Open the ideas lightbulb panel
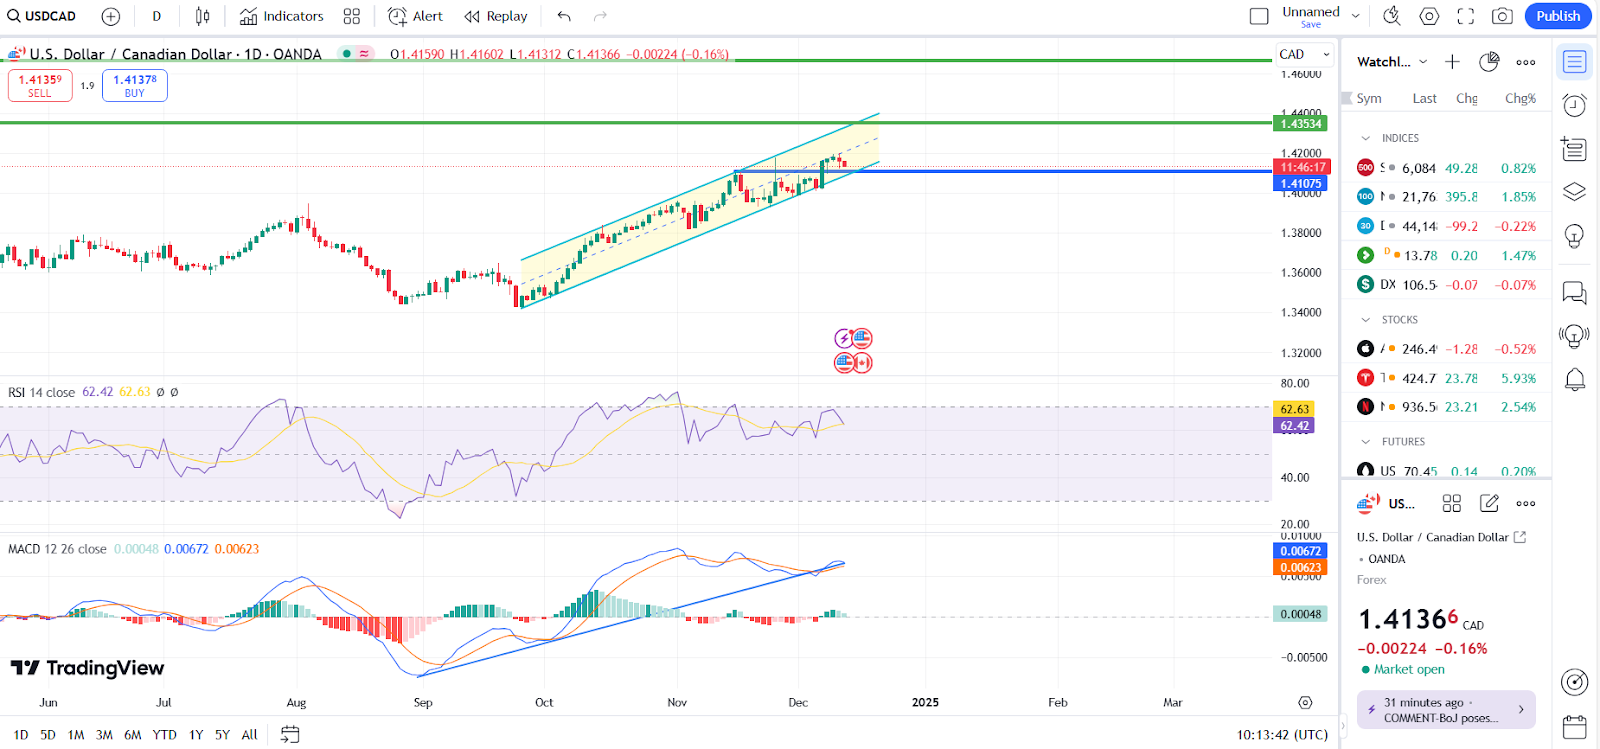1600x749 pixels. click(x=1574, y=236)
